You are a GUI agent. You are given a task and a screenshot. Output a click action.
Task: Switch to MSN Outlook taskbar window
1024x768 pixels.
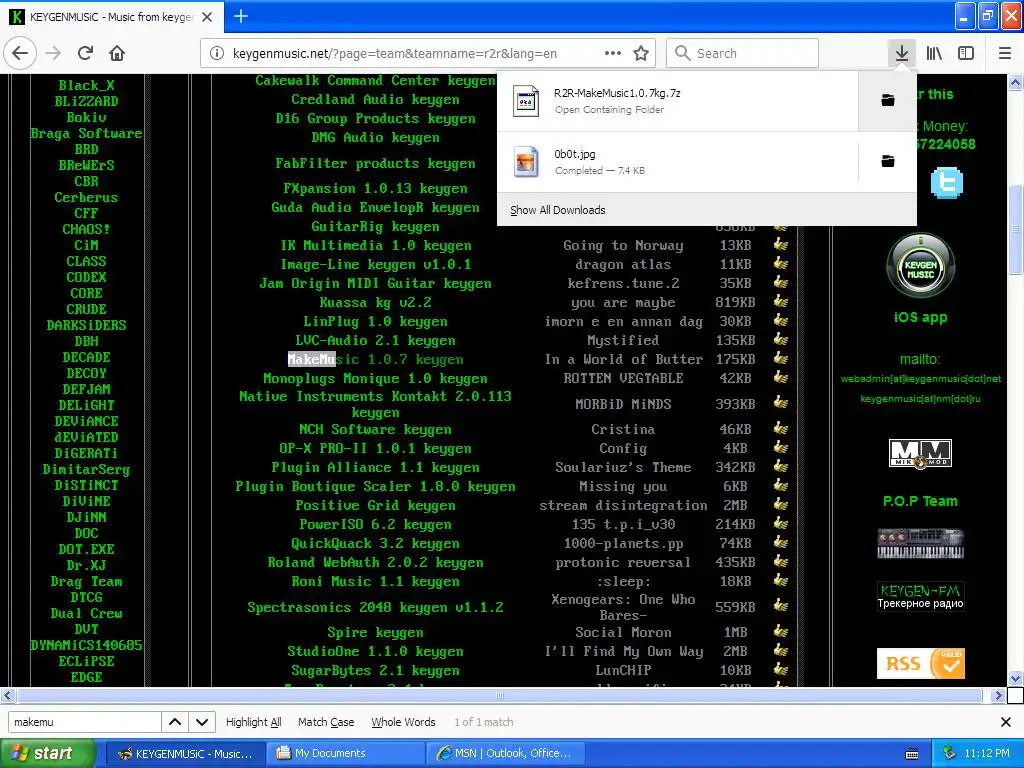point(505,753)
